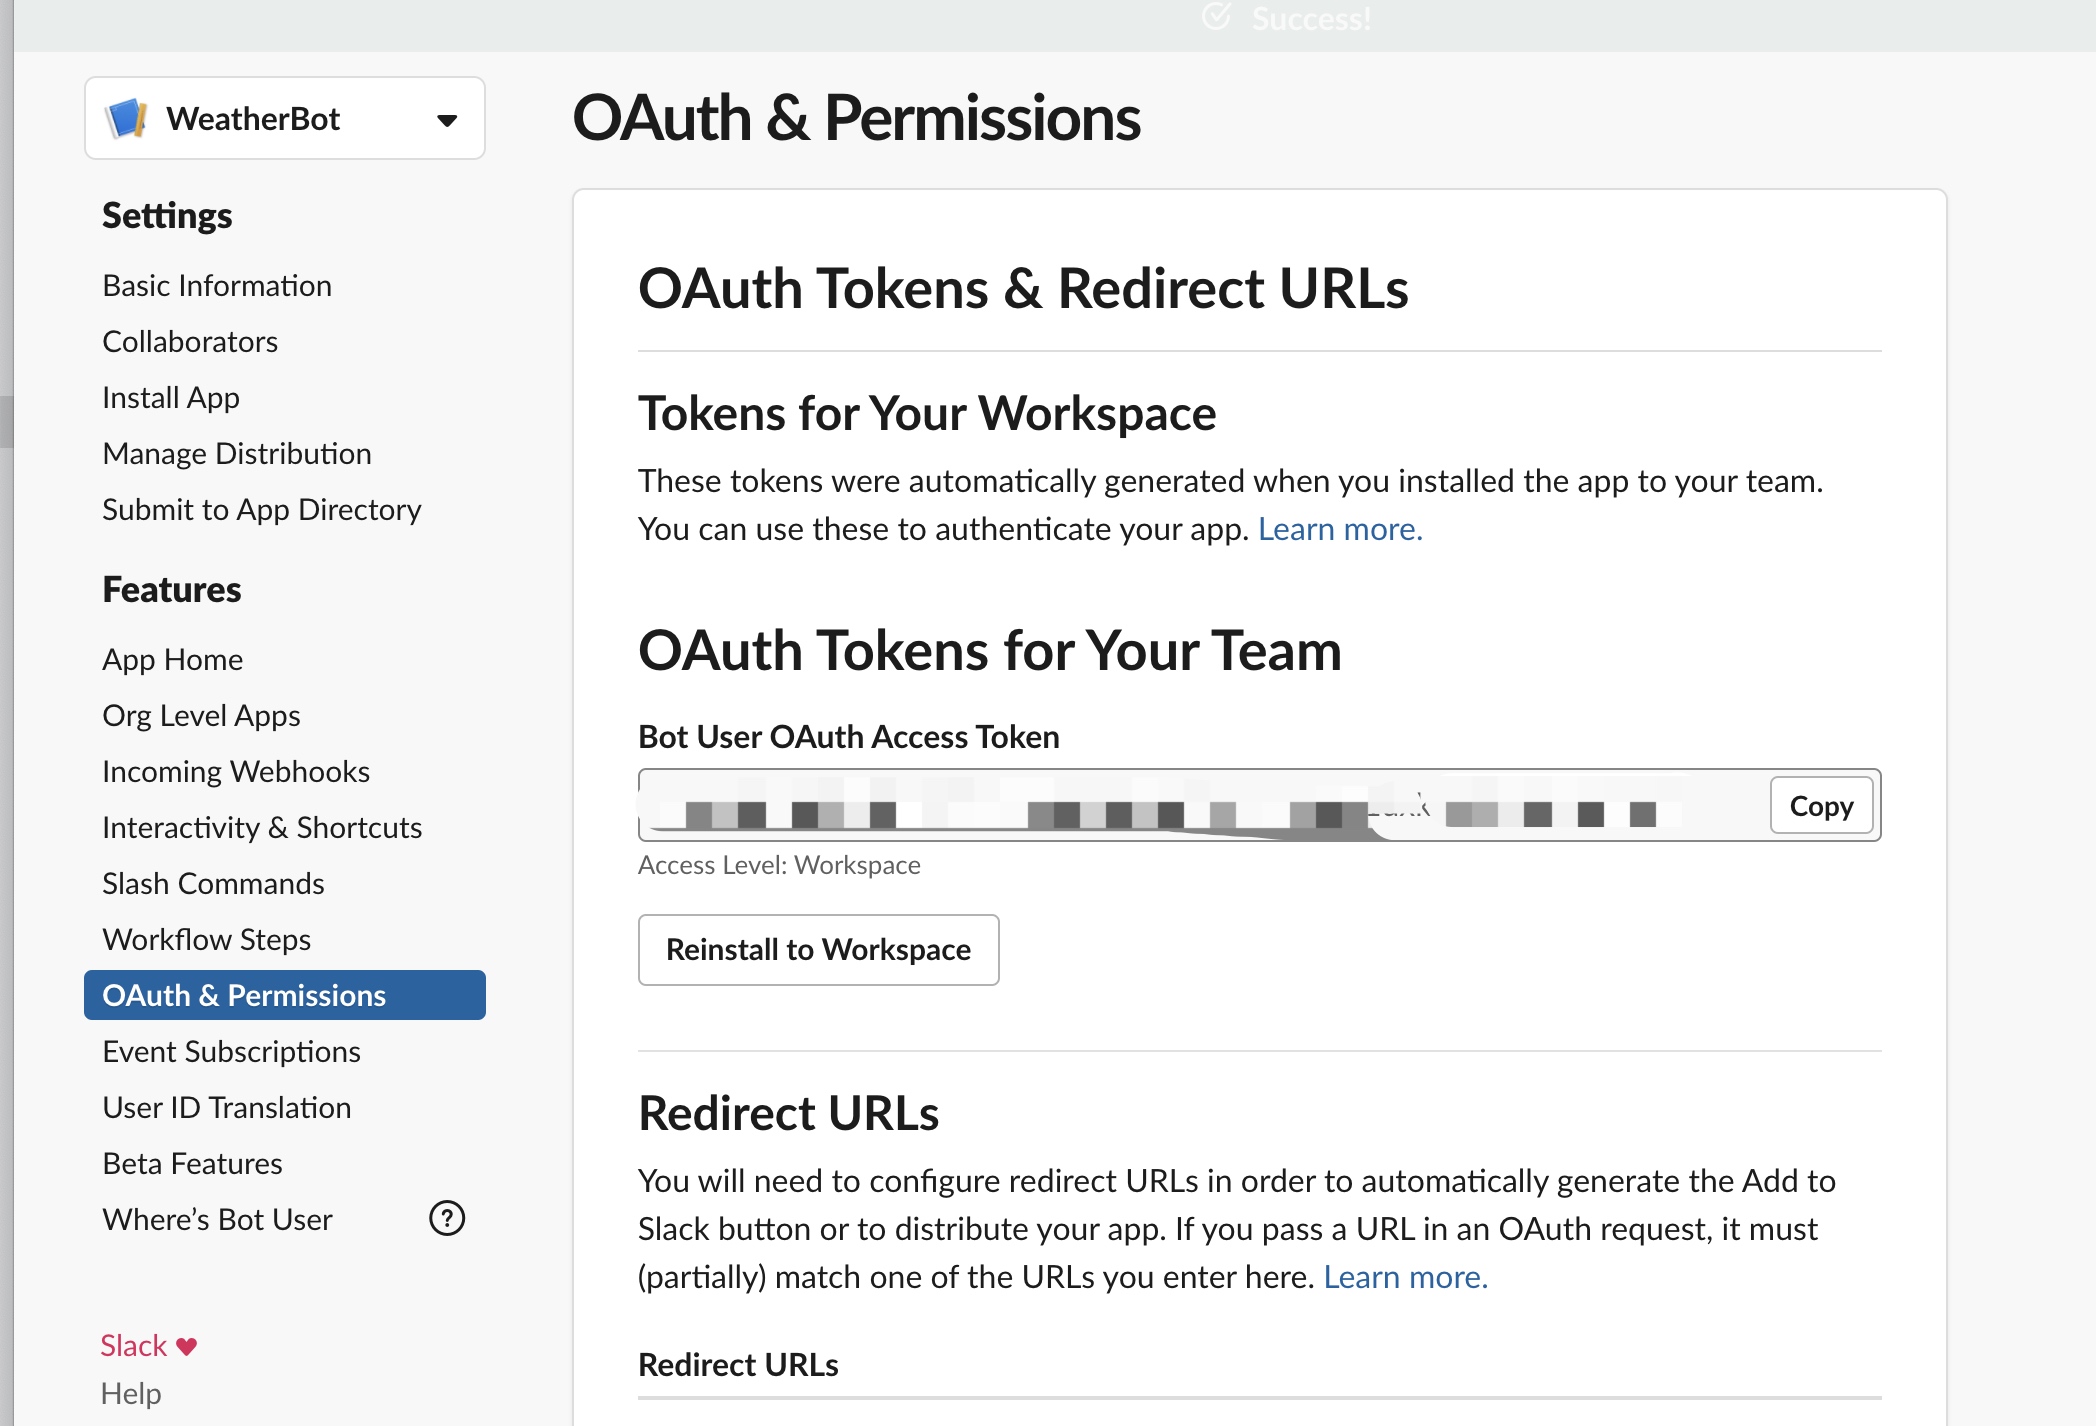Screen dimensions: 2096x1426
Task: Copy the bot OAuth access token
Action: (1820, 806)
